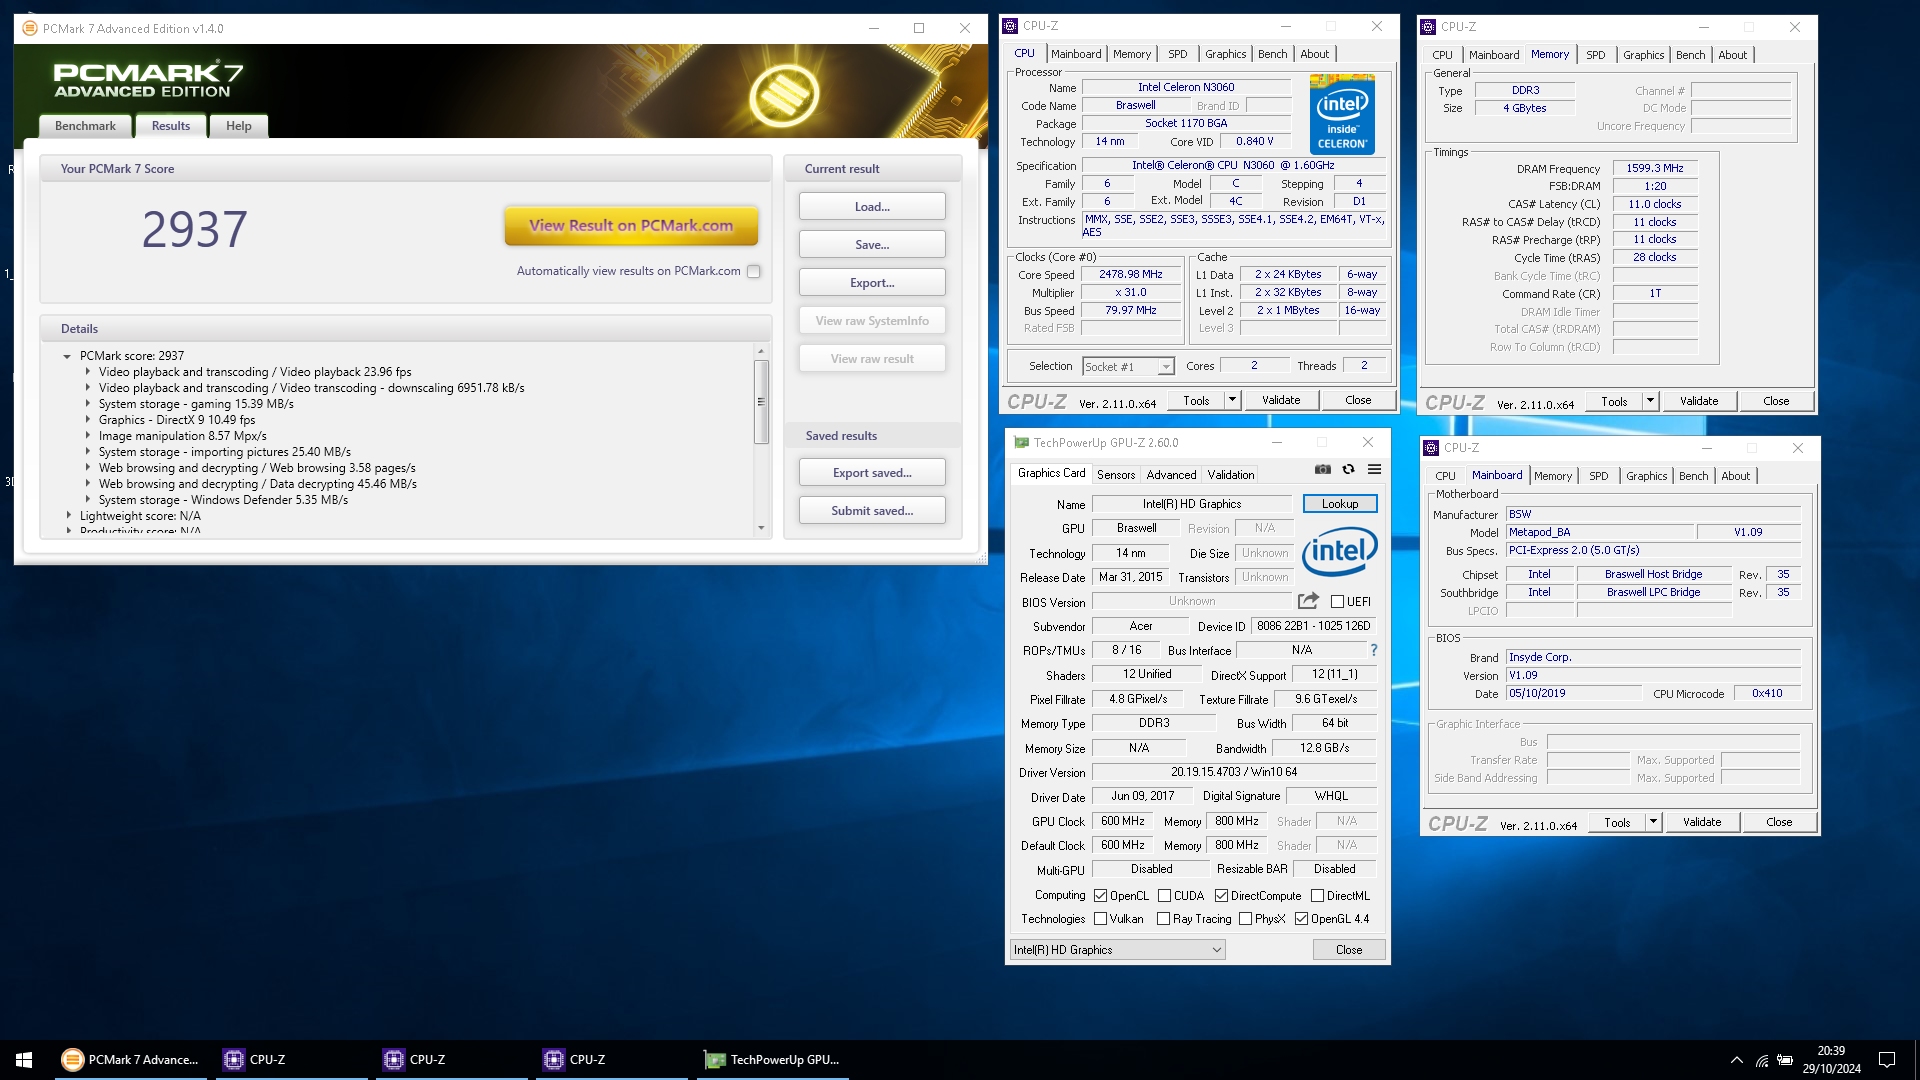The image size is (1920, 1080).
Task: Toggle the CUDA checkbox
Action: (x=1164, y=896)
